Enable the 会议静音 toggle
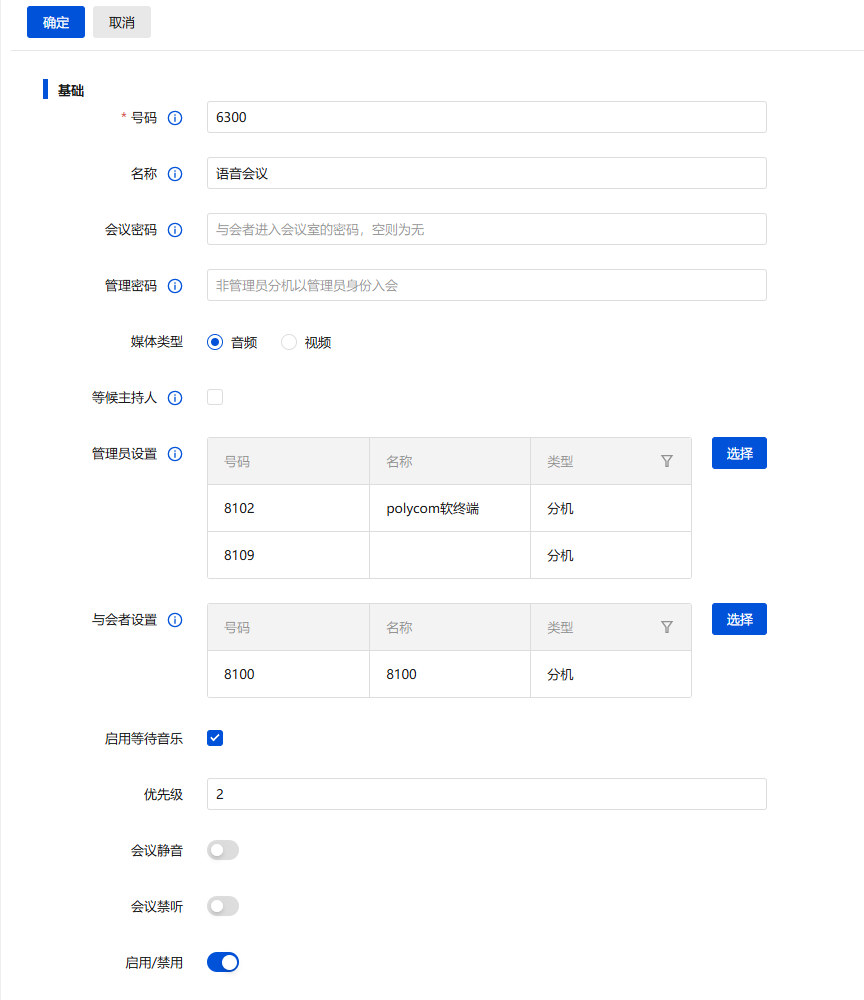Image resolution: width=864 pixels, height=1000 pixels. click(x=222, y=850)
